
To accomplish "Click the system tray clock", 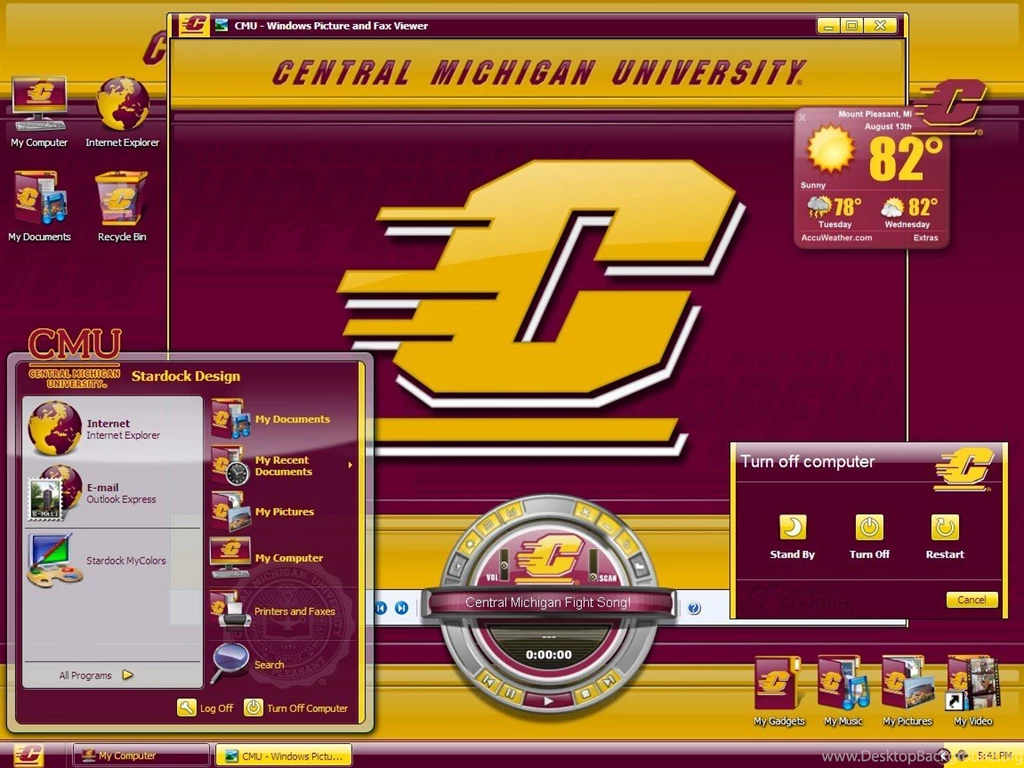I will pos(994,755).
